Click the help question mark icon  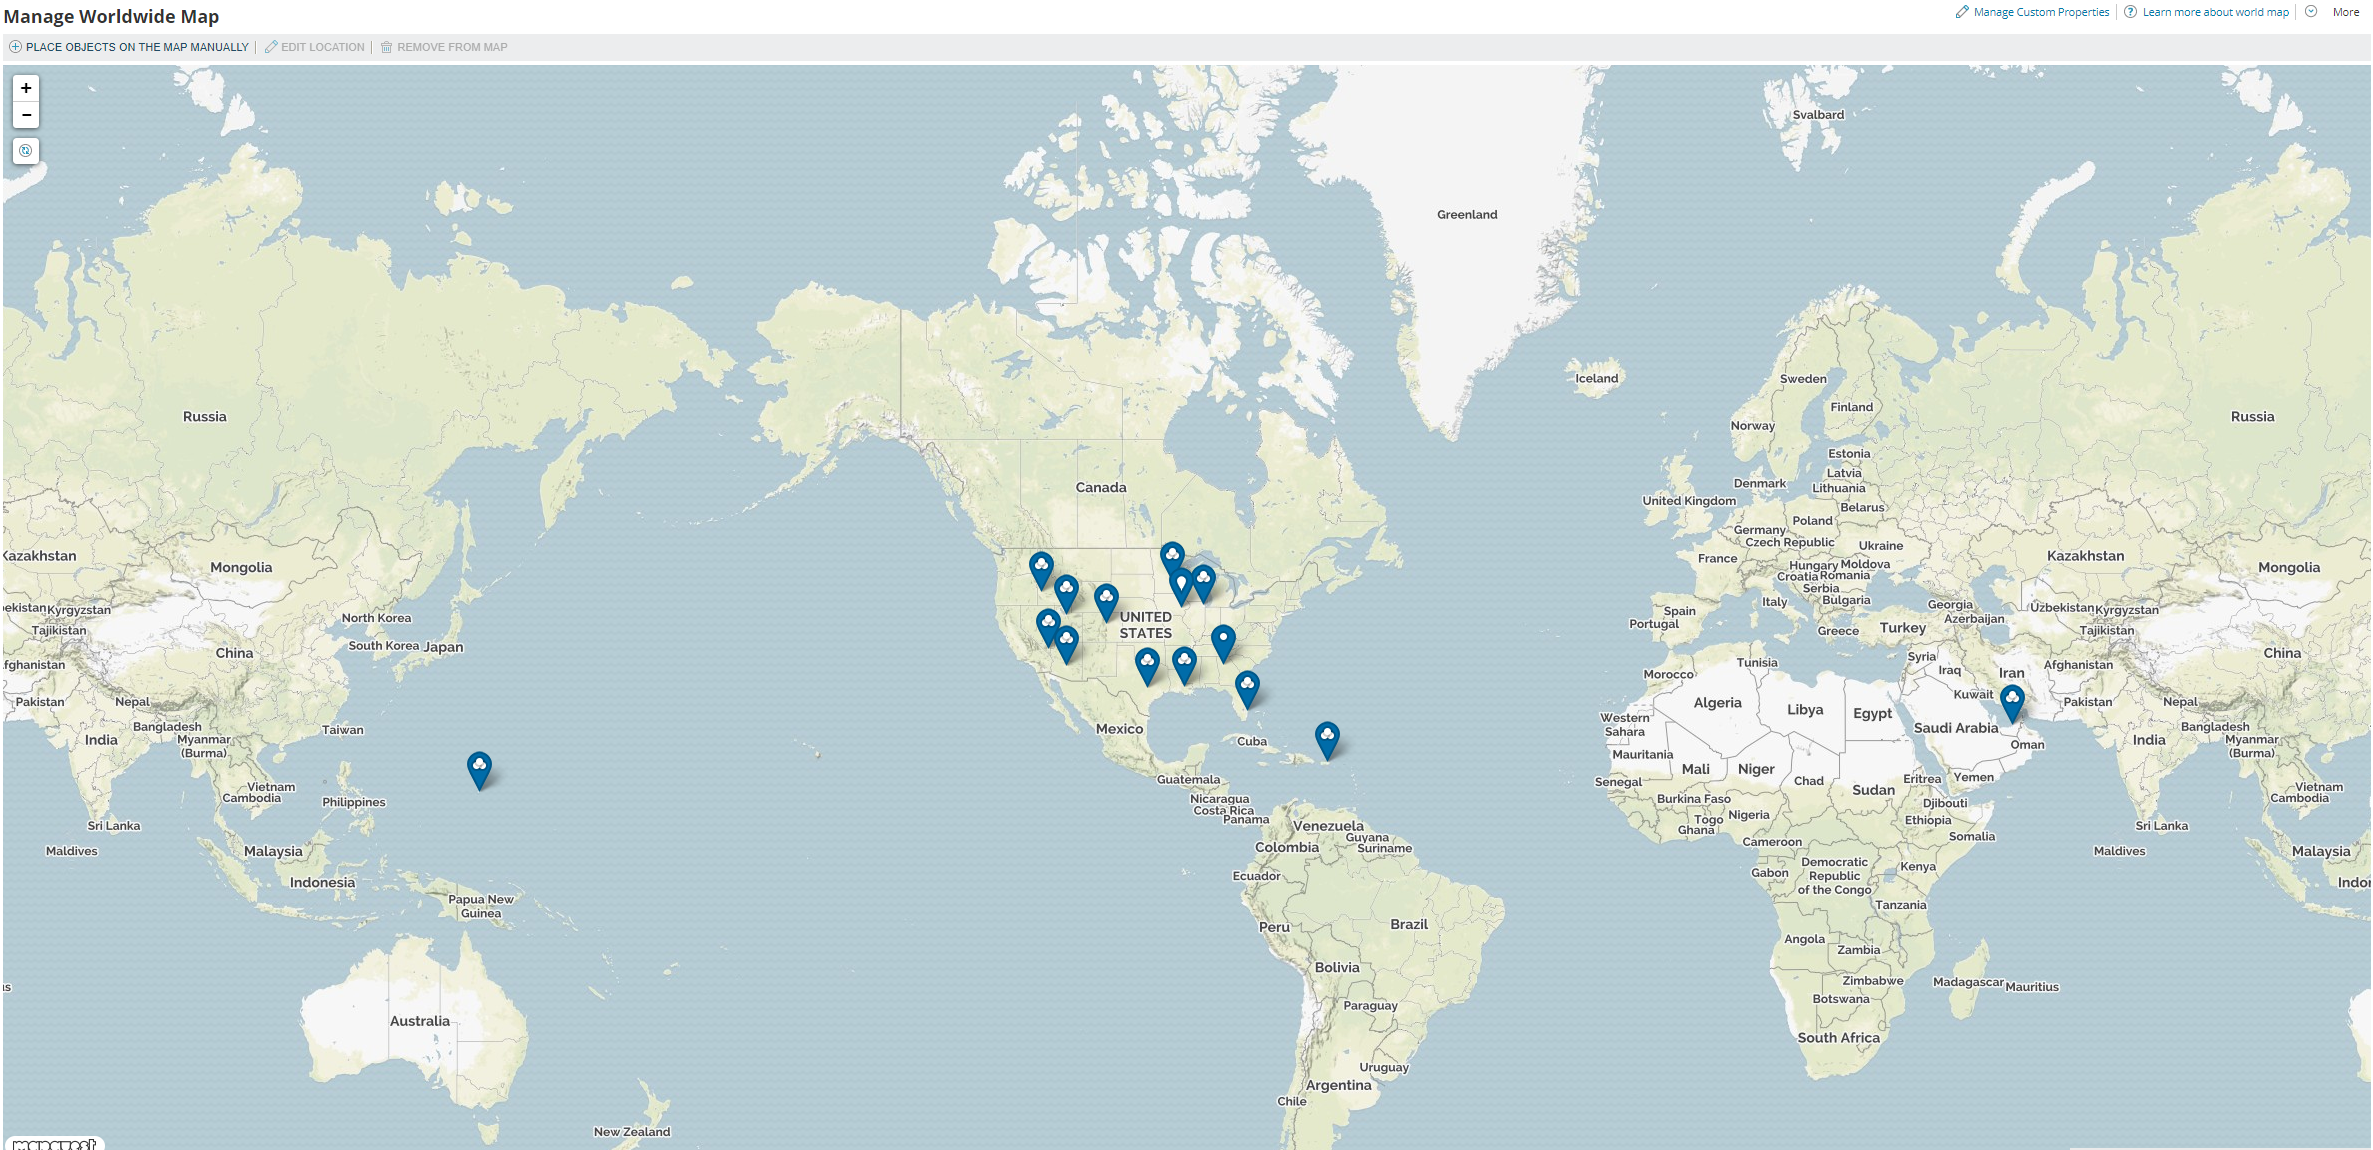coord(2131,12)
